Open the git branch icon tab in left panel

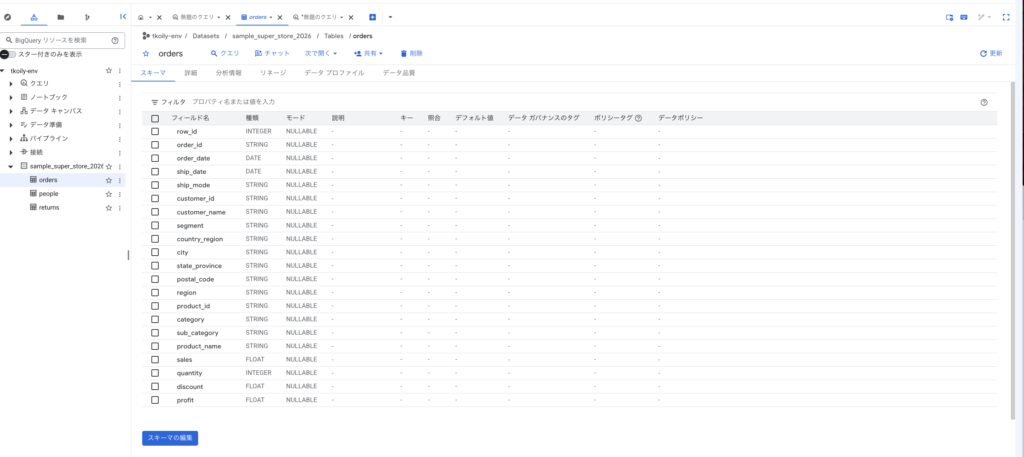point(87,16)
